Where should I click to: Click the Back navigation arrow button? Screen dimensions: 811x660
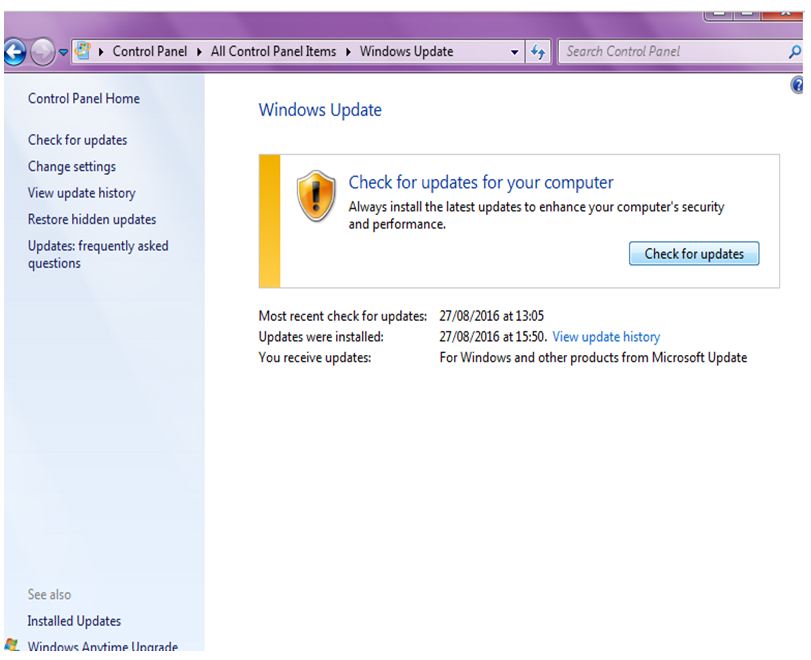pyautogui.click(x=14, y=53)
